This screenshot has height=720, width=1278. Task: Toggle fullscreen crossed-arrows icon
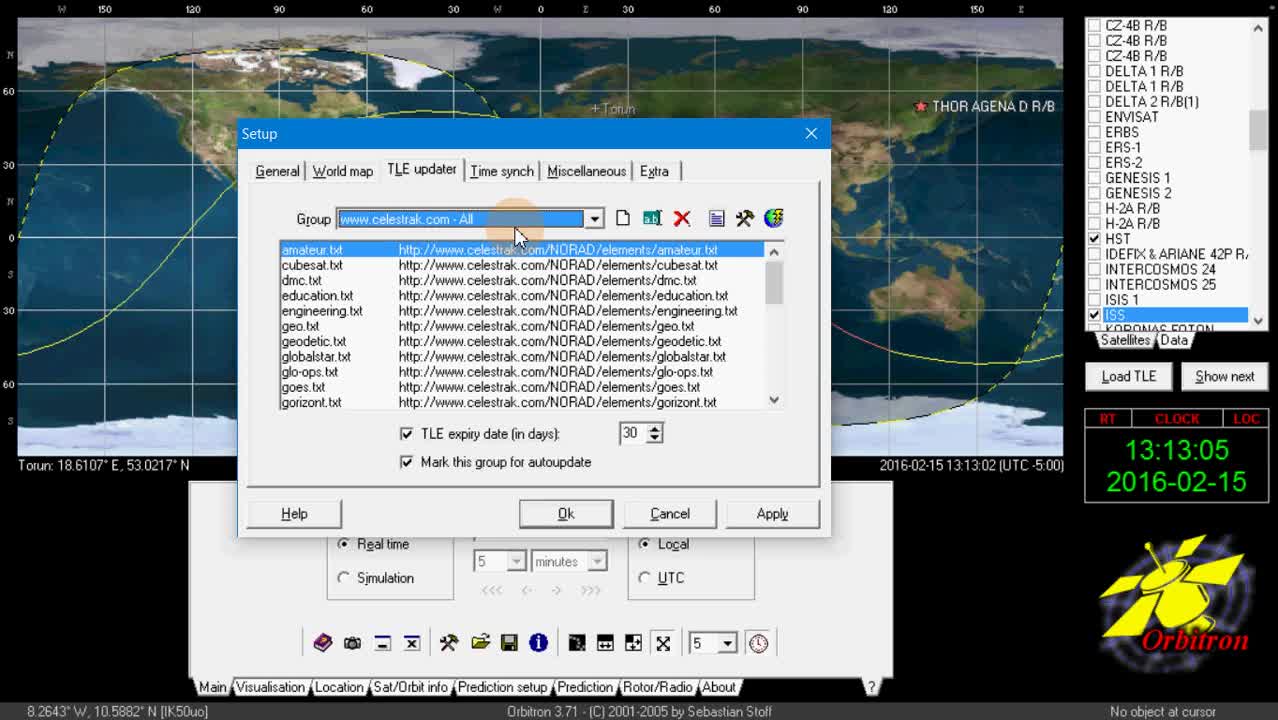point(663,643)
